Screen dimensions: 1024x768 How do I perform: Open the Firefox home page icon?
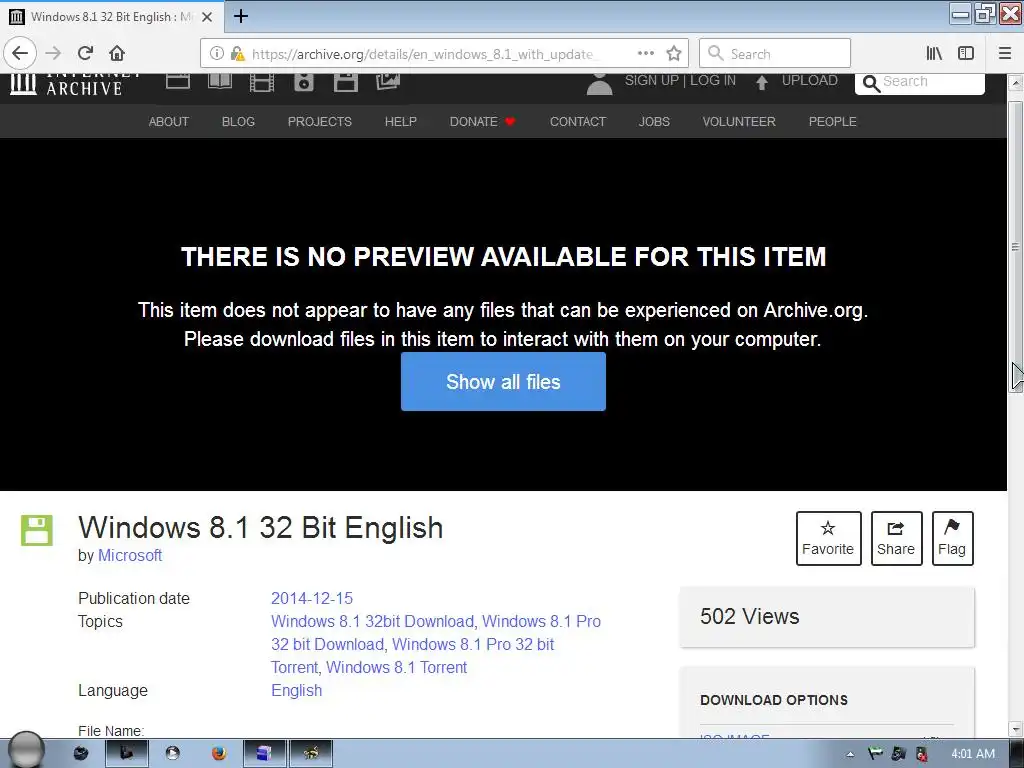pos(117,53)
